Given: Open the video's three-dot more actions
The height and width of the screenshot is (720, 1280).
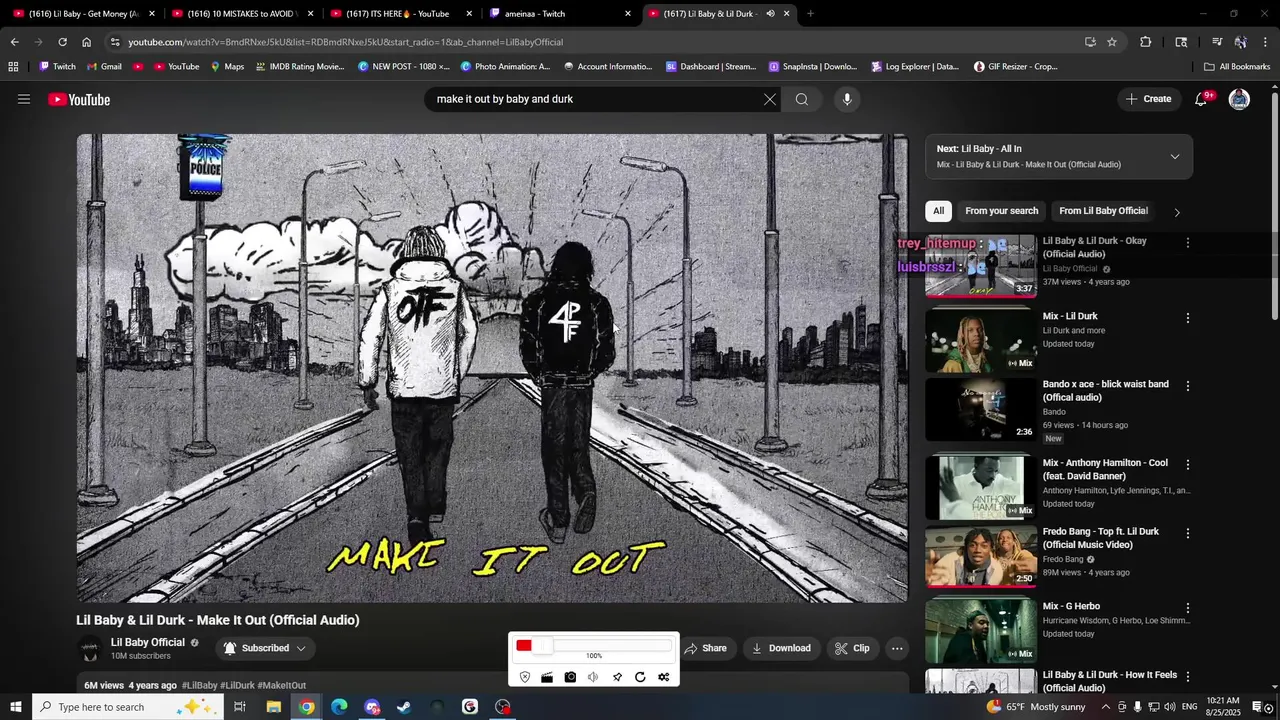Looking at the screenshot, I should click(897, 648).
